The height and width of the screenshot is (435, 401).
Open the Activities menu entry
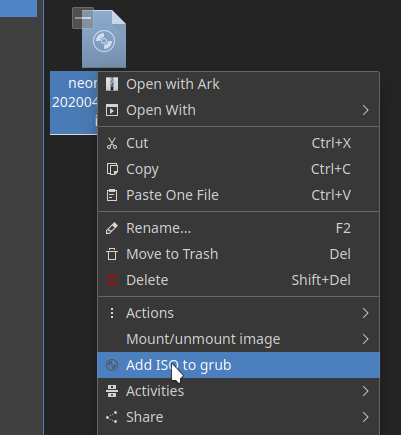click(238, 391)
